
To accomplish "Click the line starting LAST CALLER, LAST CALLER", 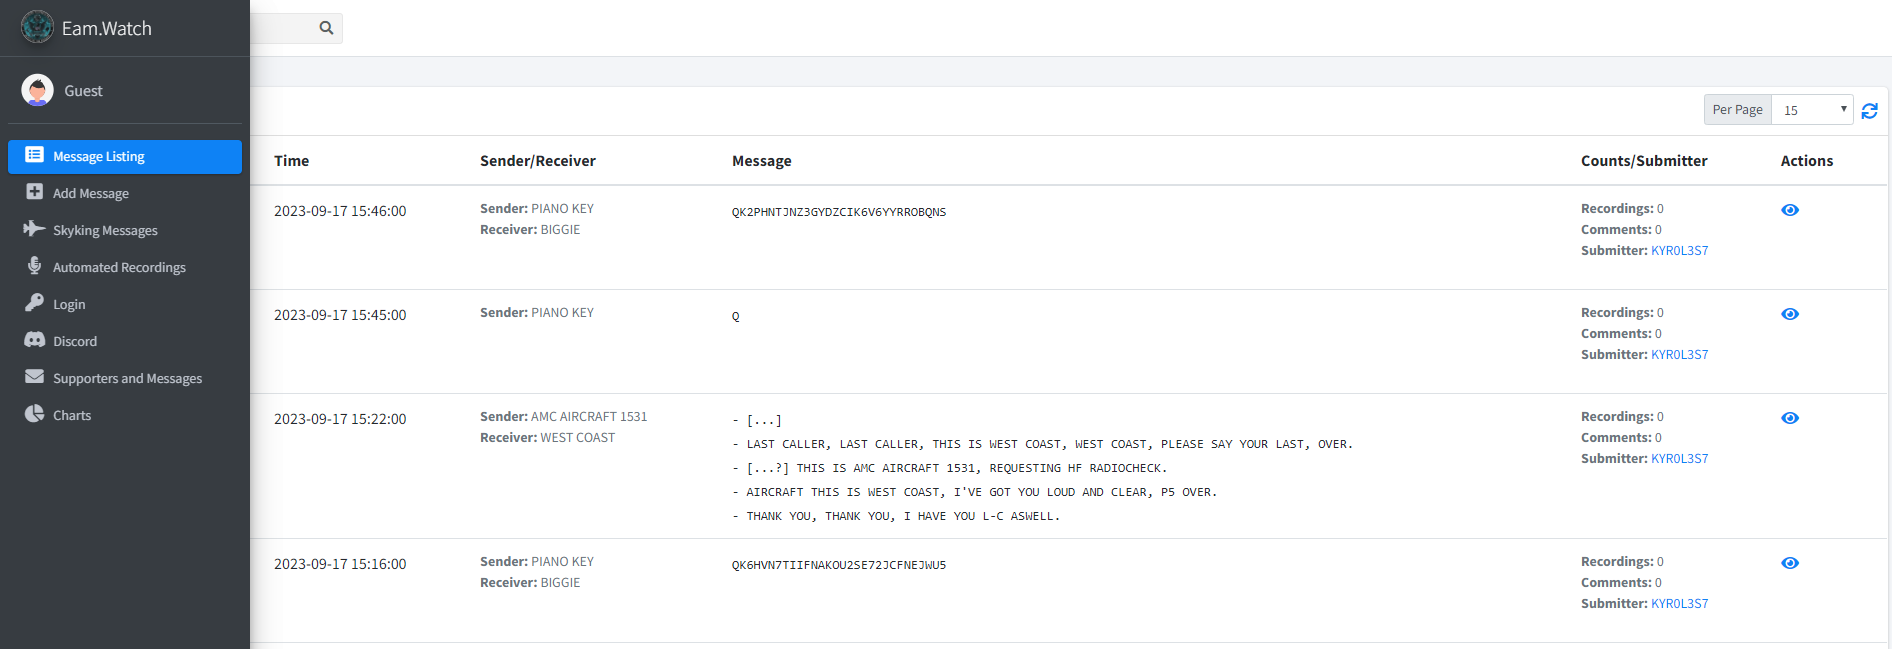I will click(x=1042, y=444).
